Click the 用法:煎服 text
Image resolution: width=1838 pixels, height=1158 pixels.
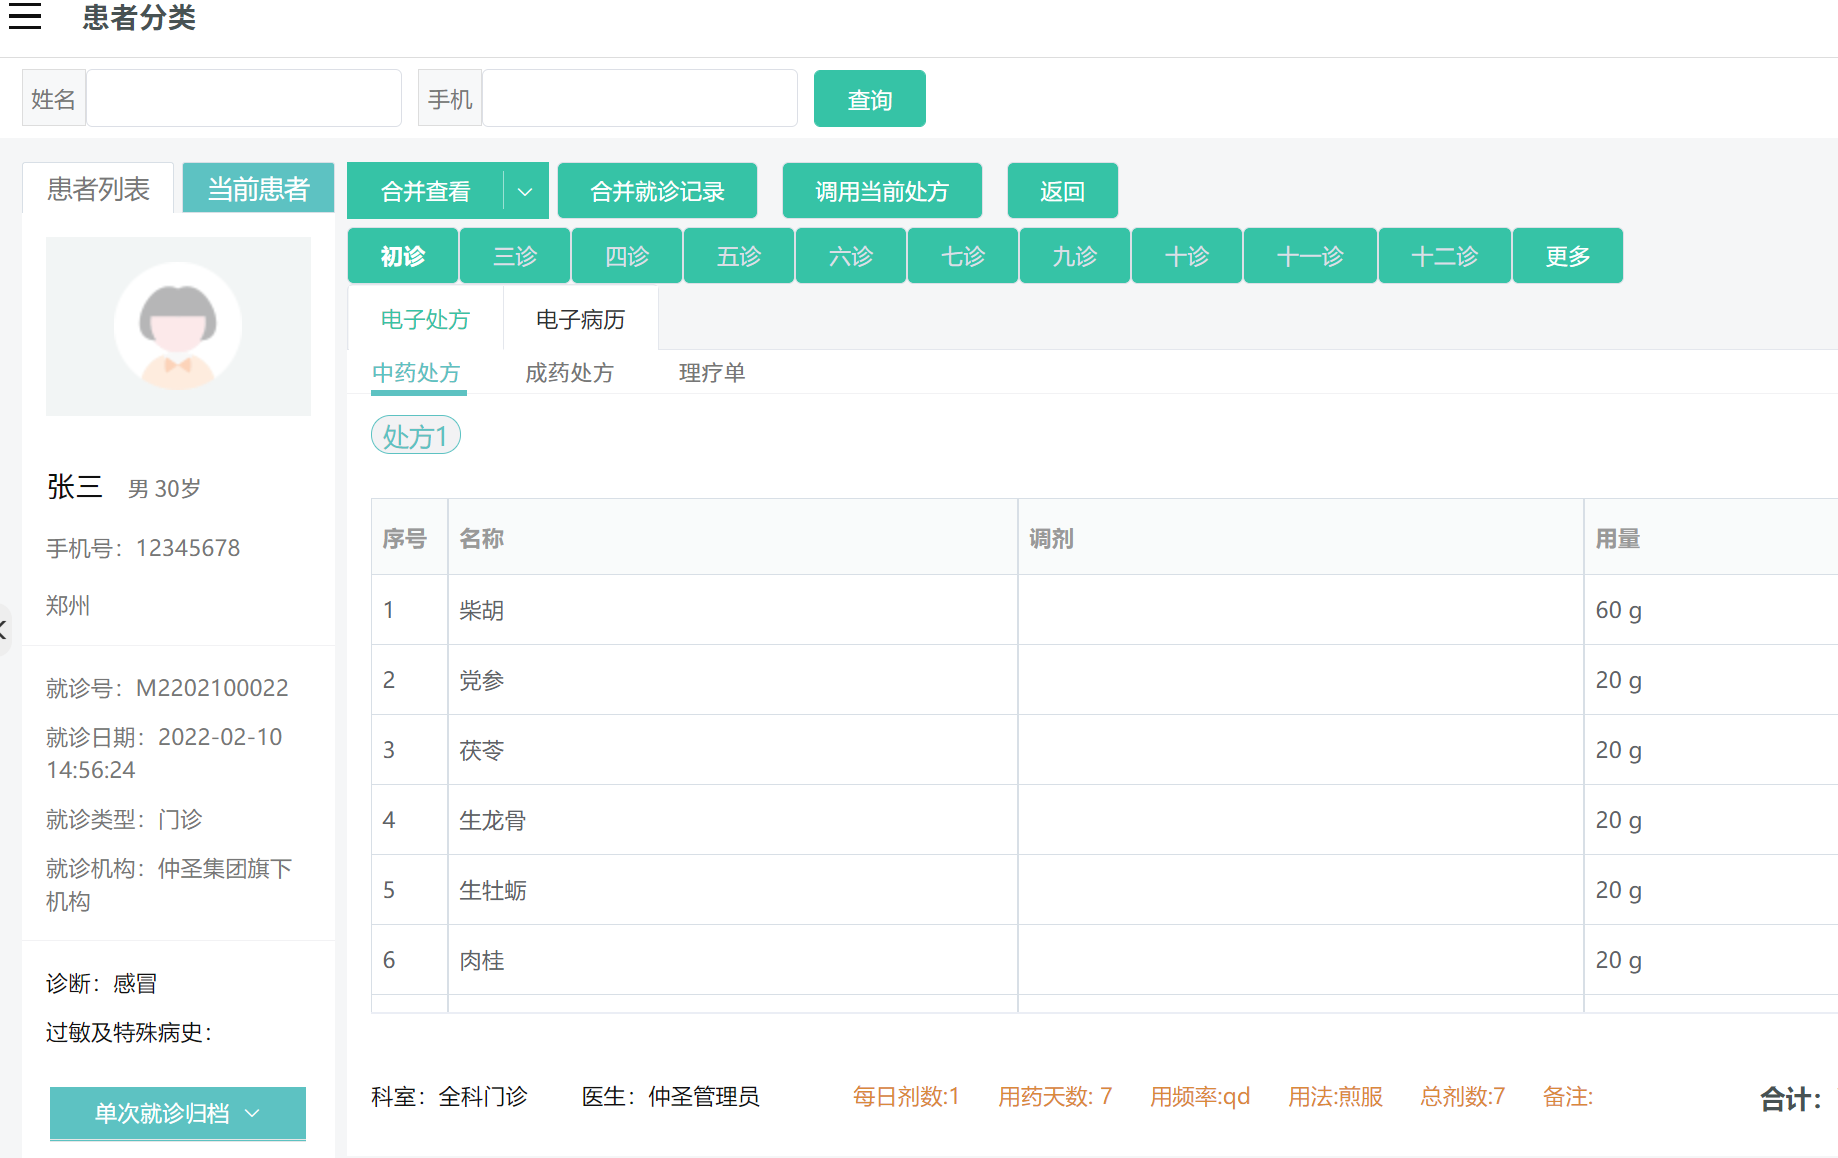pyautogui.click(x=1335, y=1097)
